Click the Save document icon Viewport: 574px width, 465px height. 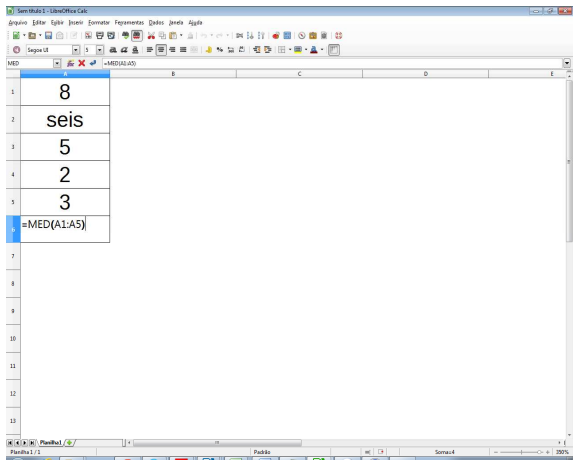tap(48, 36)
